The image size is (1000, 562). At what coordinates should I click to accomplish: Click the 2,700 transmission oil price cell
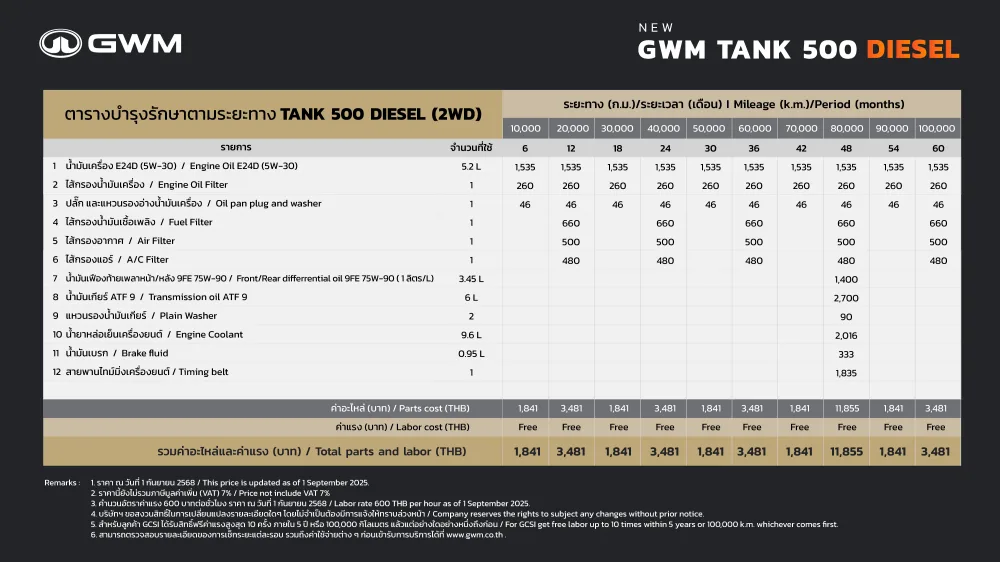click(846, 298)
